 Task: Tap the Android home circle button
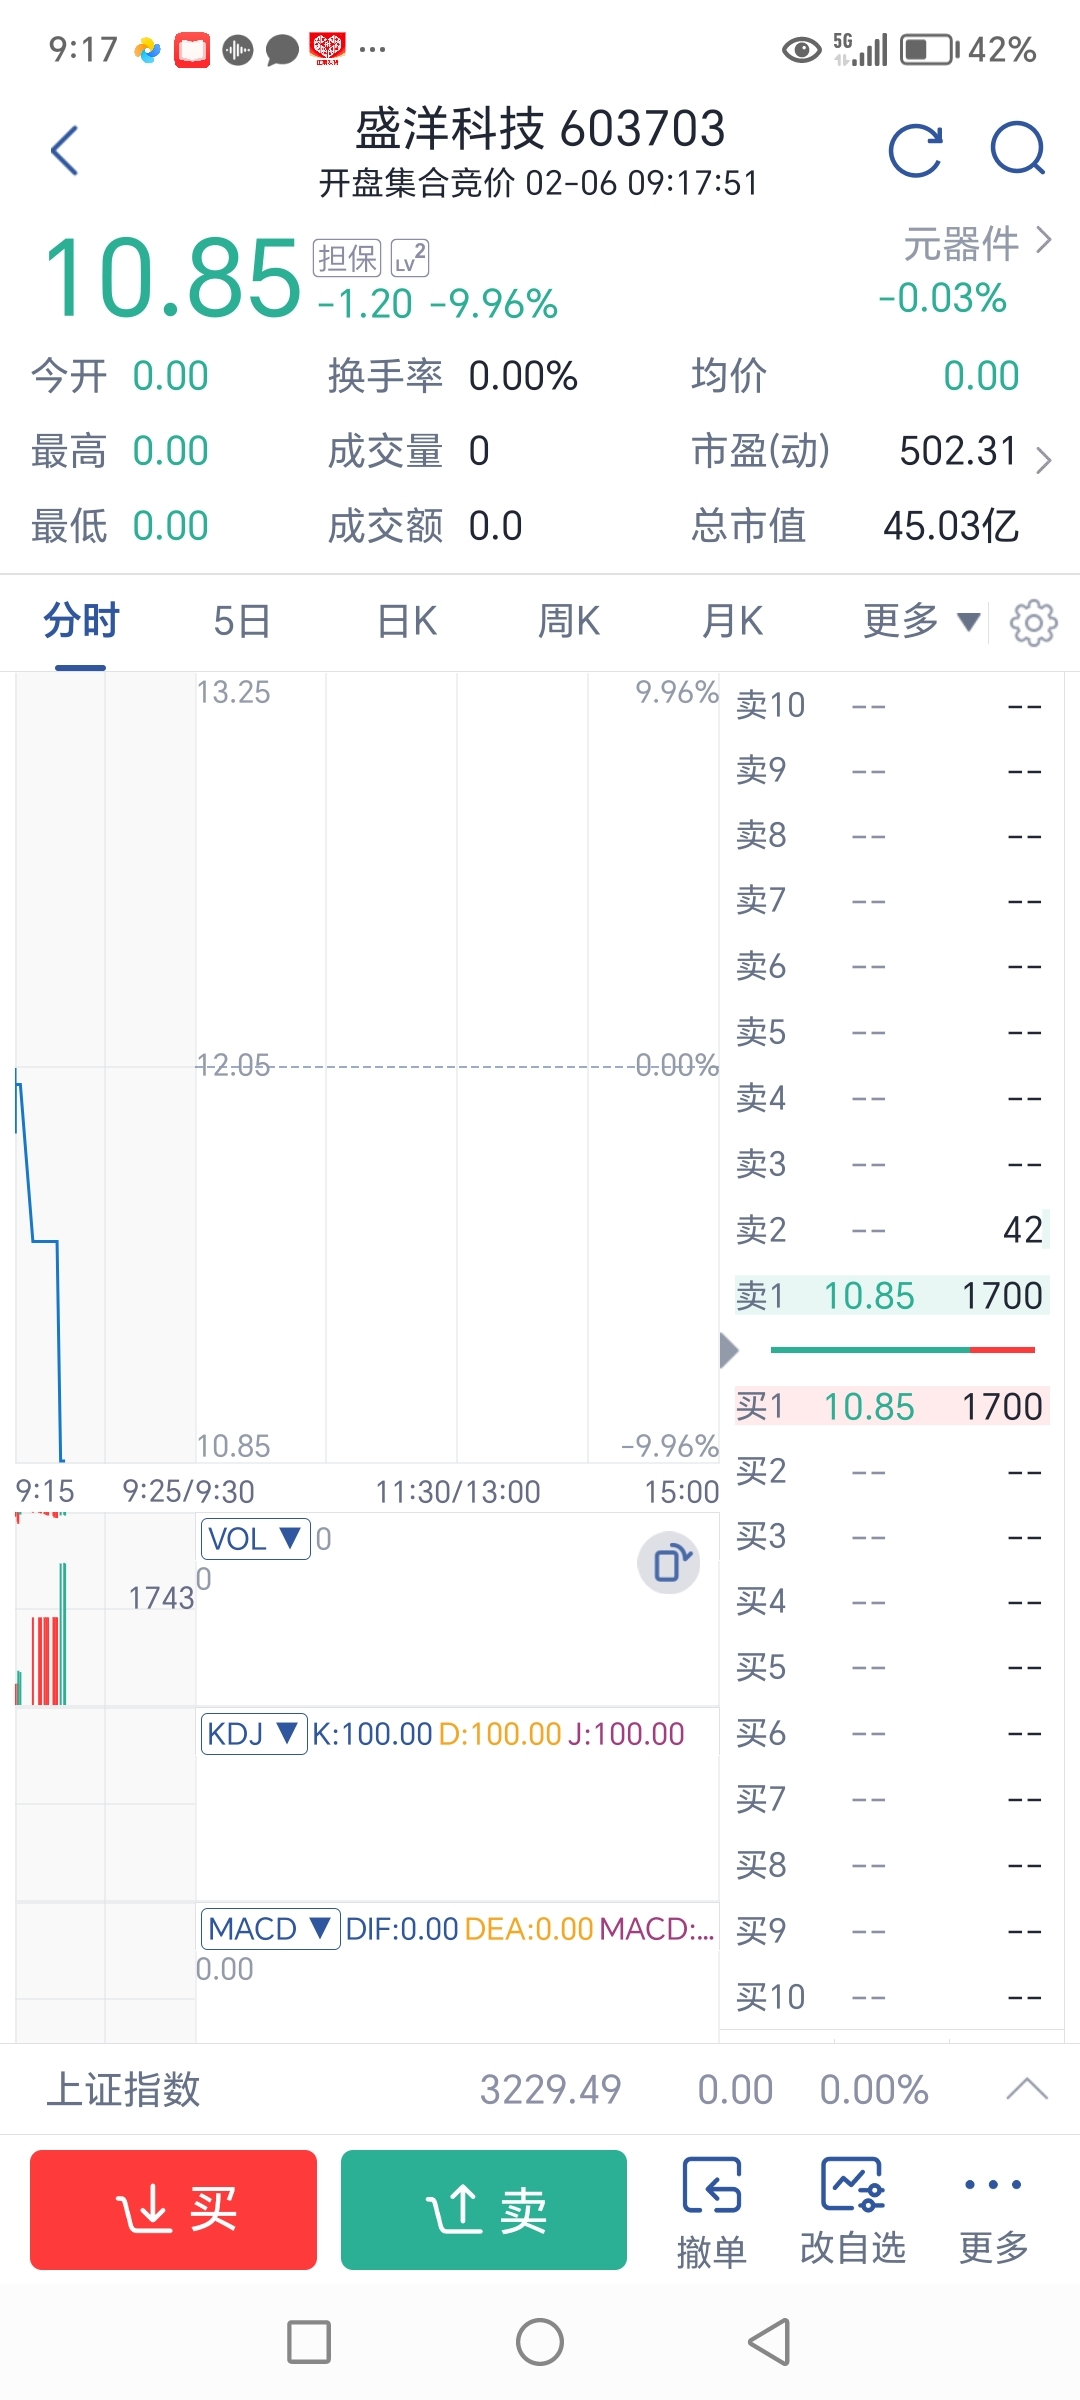[540, 2342]
